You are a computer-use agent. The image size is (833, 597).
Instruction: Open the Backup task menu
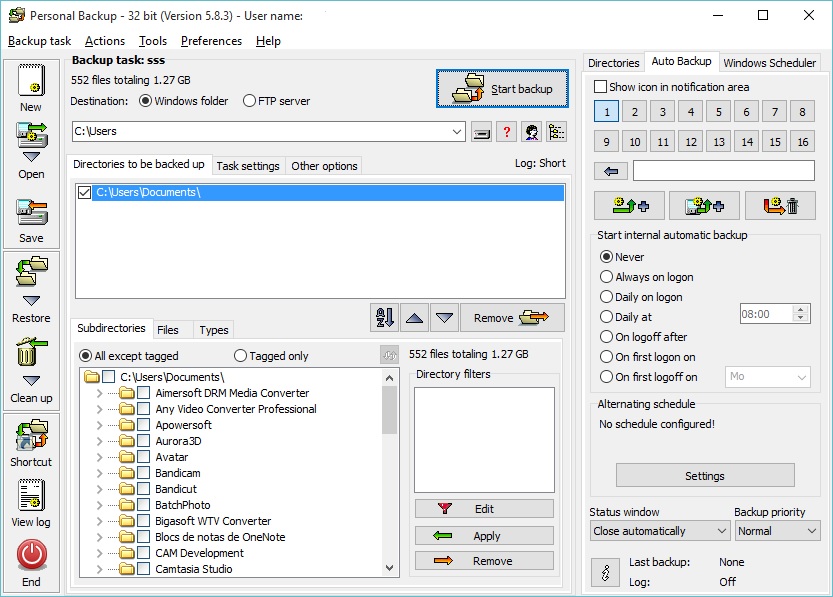pos(39,41)
